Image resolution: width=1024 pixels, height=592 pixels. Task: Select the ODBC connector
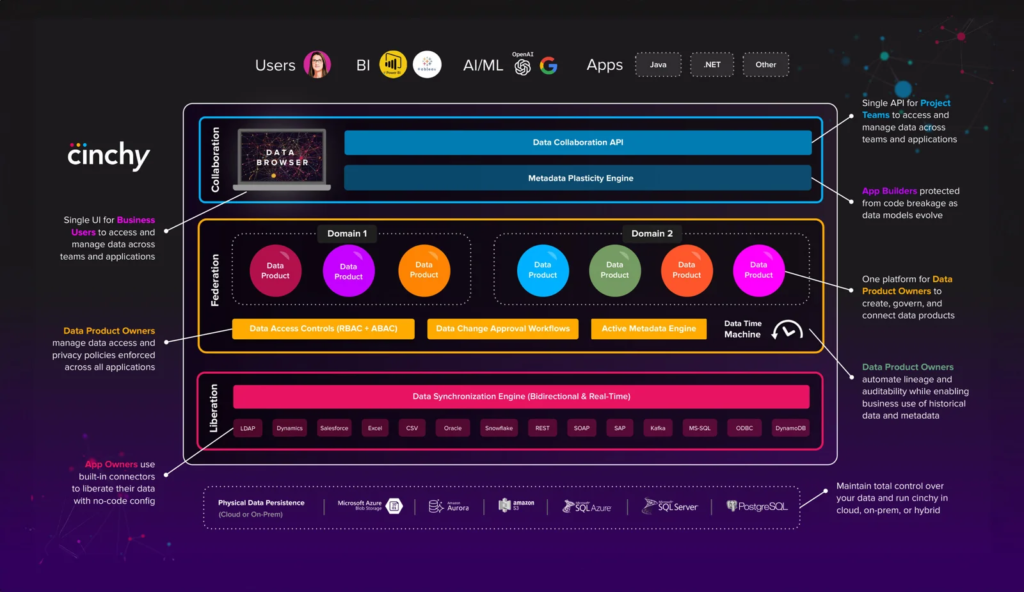click(x=744, y=429)
